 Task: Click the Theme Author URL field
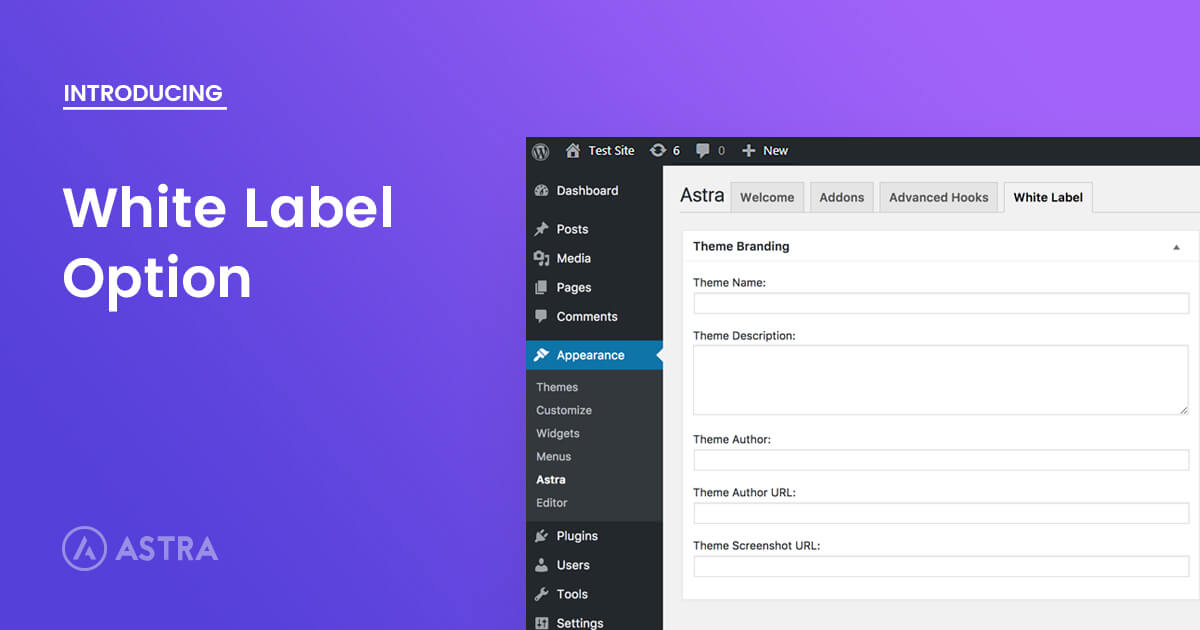pyautogui.click(x=941, y=513)
